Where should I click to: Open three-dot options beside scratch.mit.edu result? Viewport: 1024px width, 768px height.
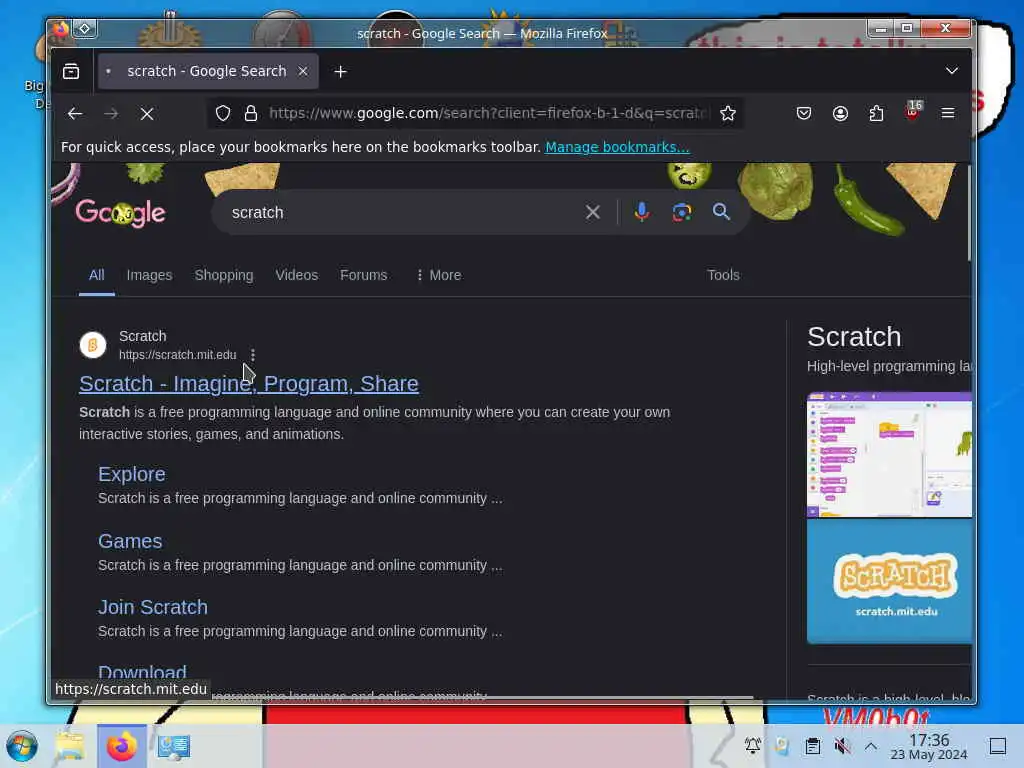[253, 355]
